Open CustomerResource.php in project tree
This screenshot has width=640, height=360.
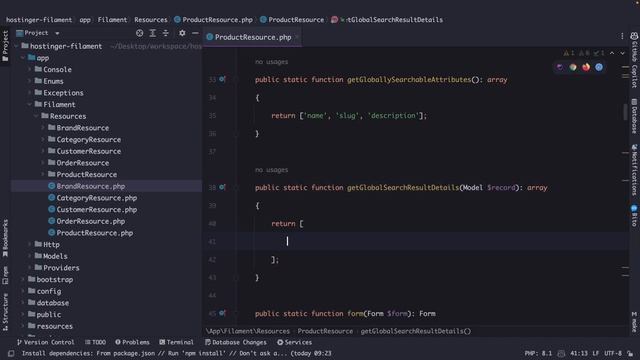(x=97, y=210)
